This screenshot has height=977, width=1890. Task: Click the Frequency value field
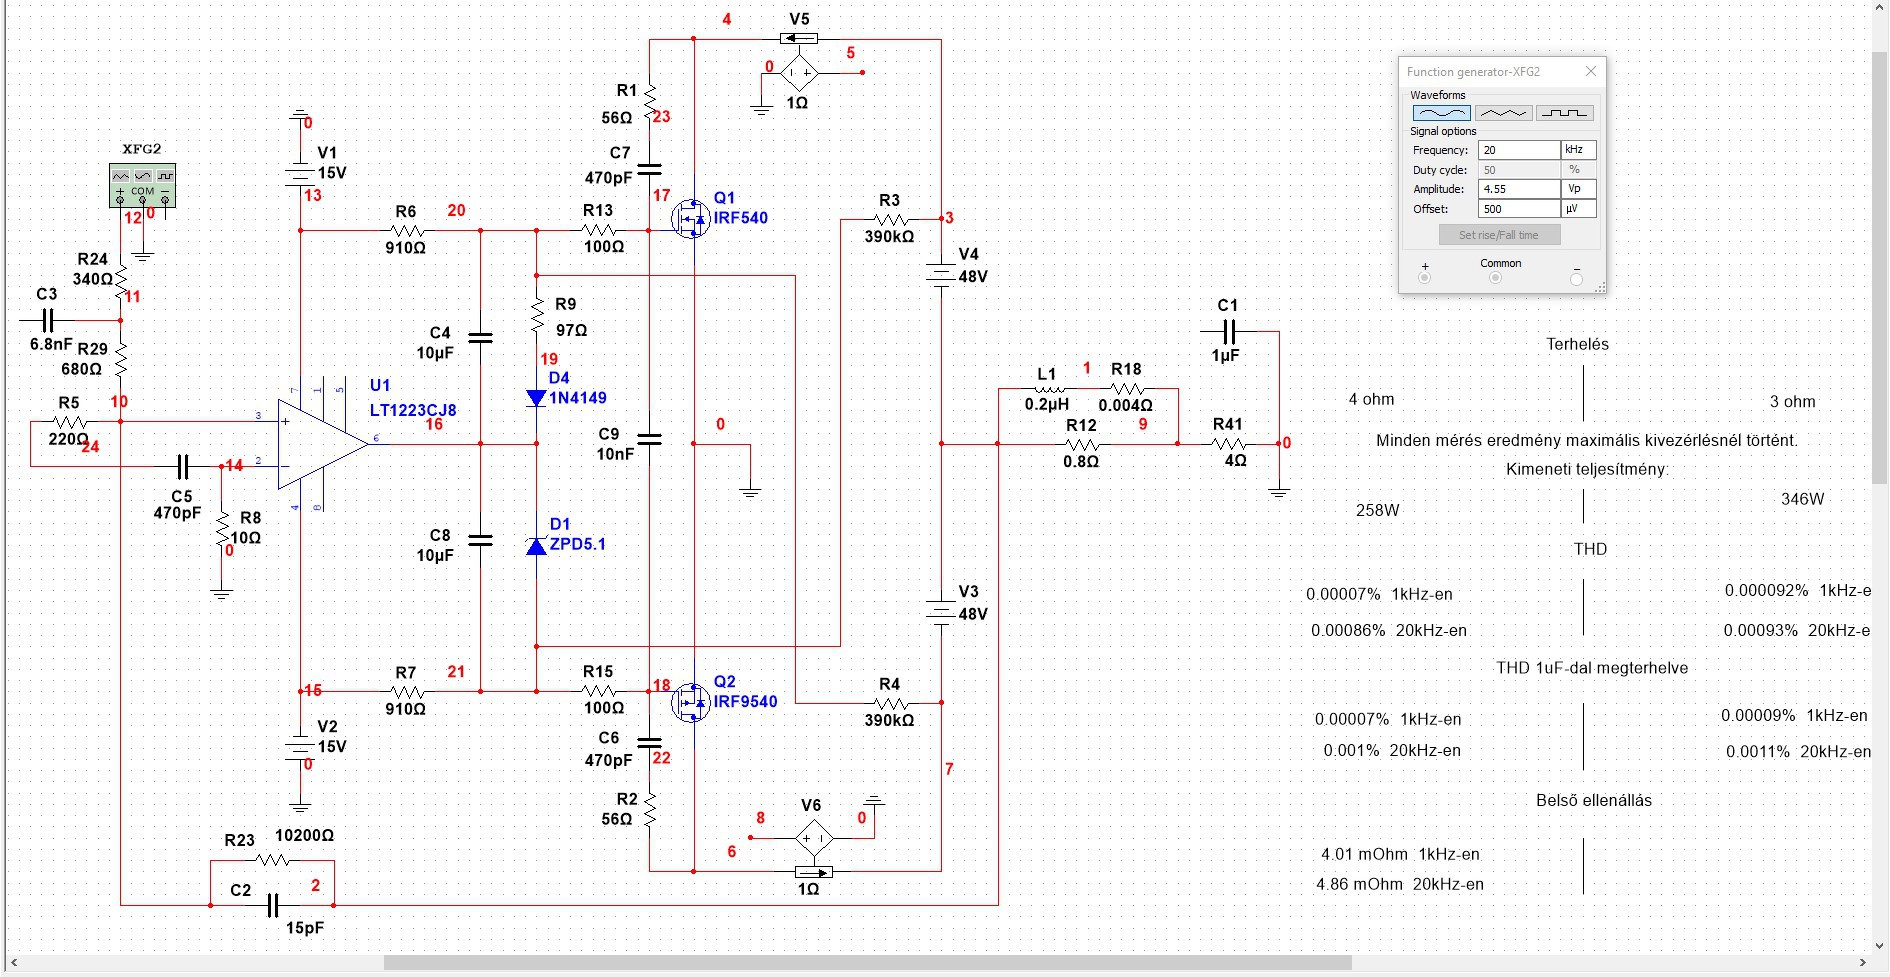tap(1519, 150)
